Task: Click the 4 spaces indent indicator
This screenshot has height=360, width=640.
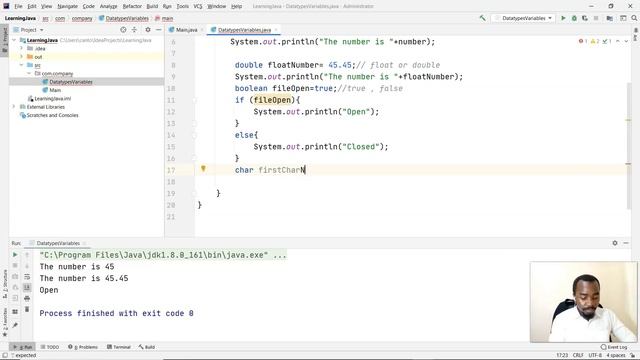Action: point(616,356)
